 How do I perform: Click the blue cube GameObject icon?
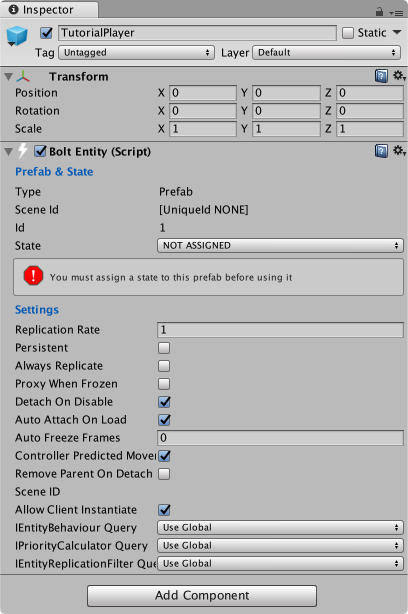coord(17,36)
